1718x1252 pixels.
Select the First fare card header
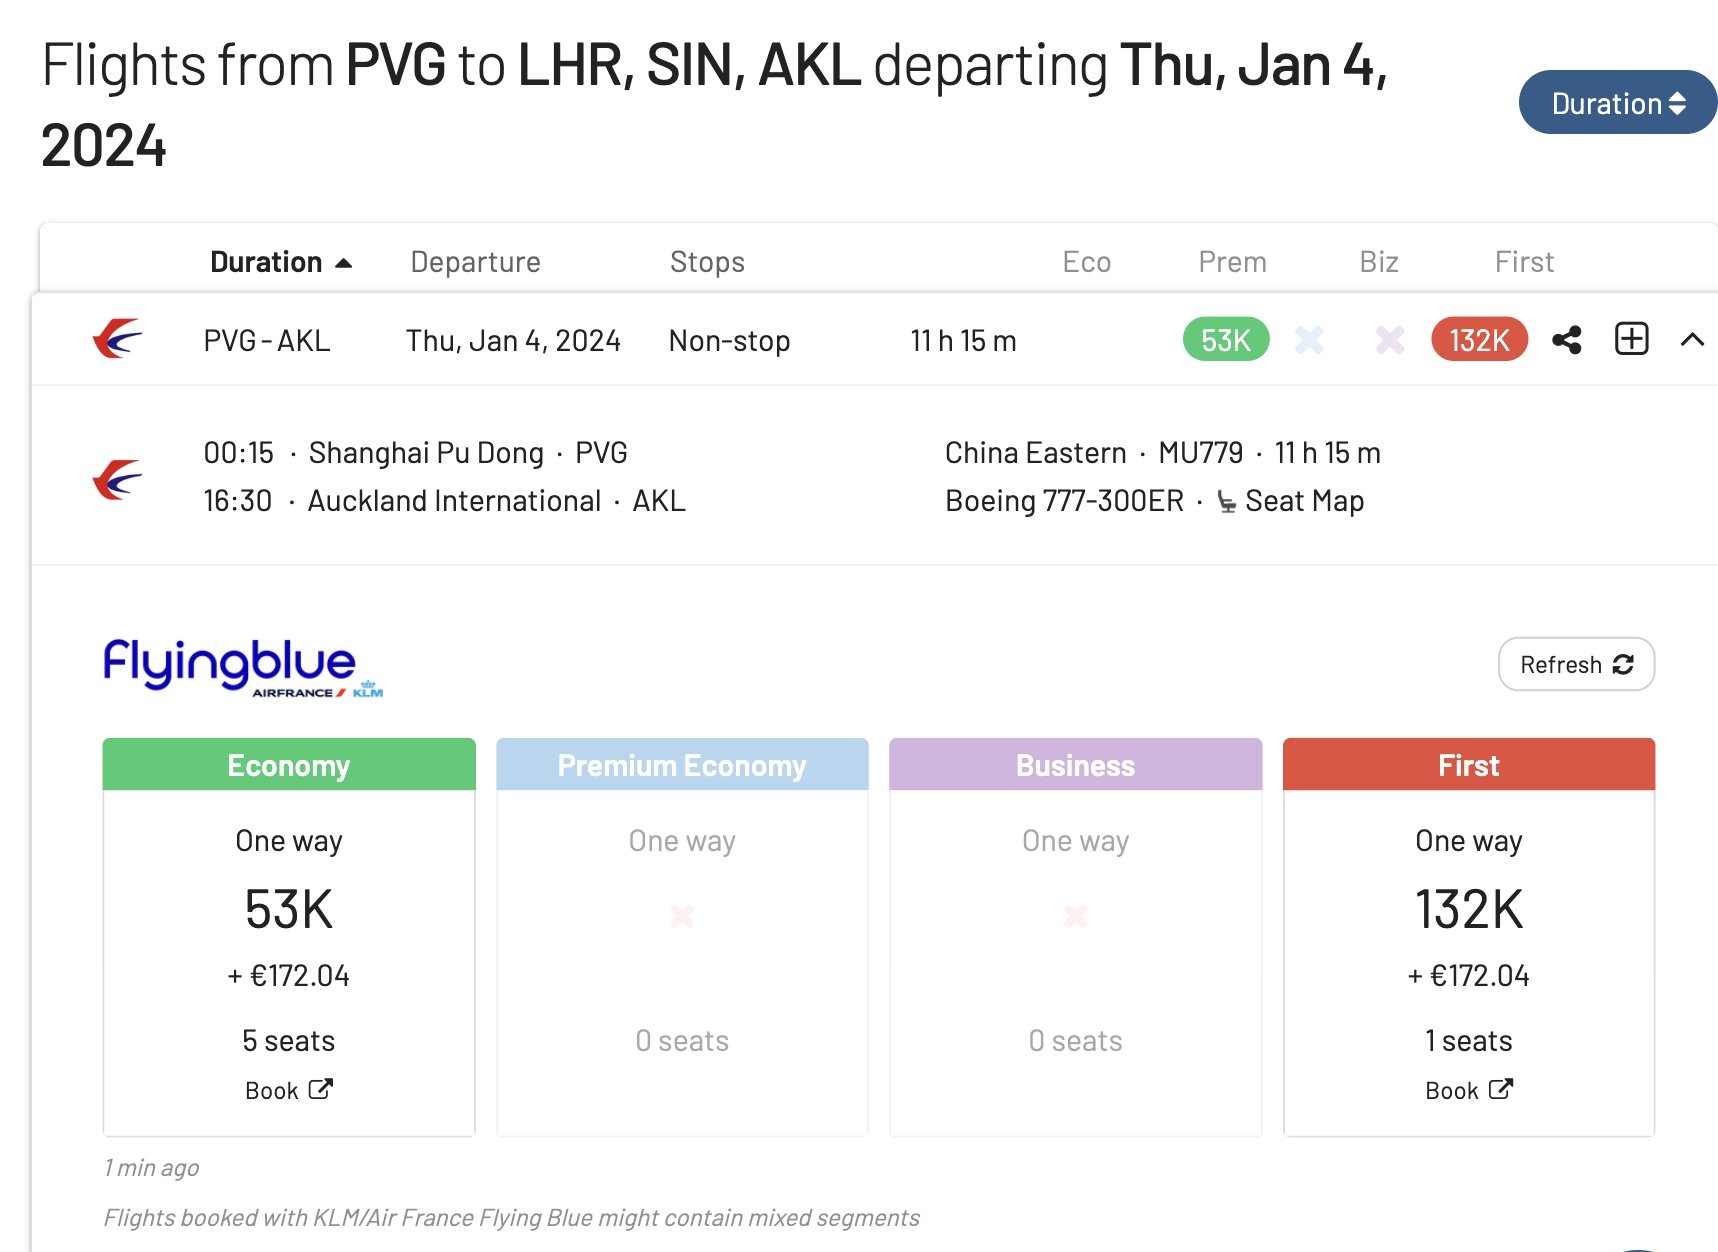[1469, 765]
